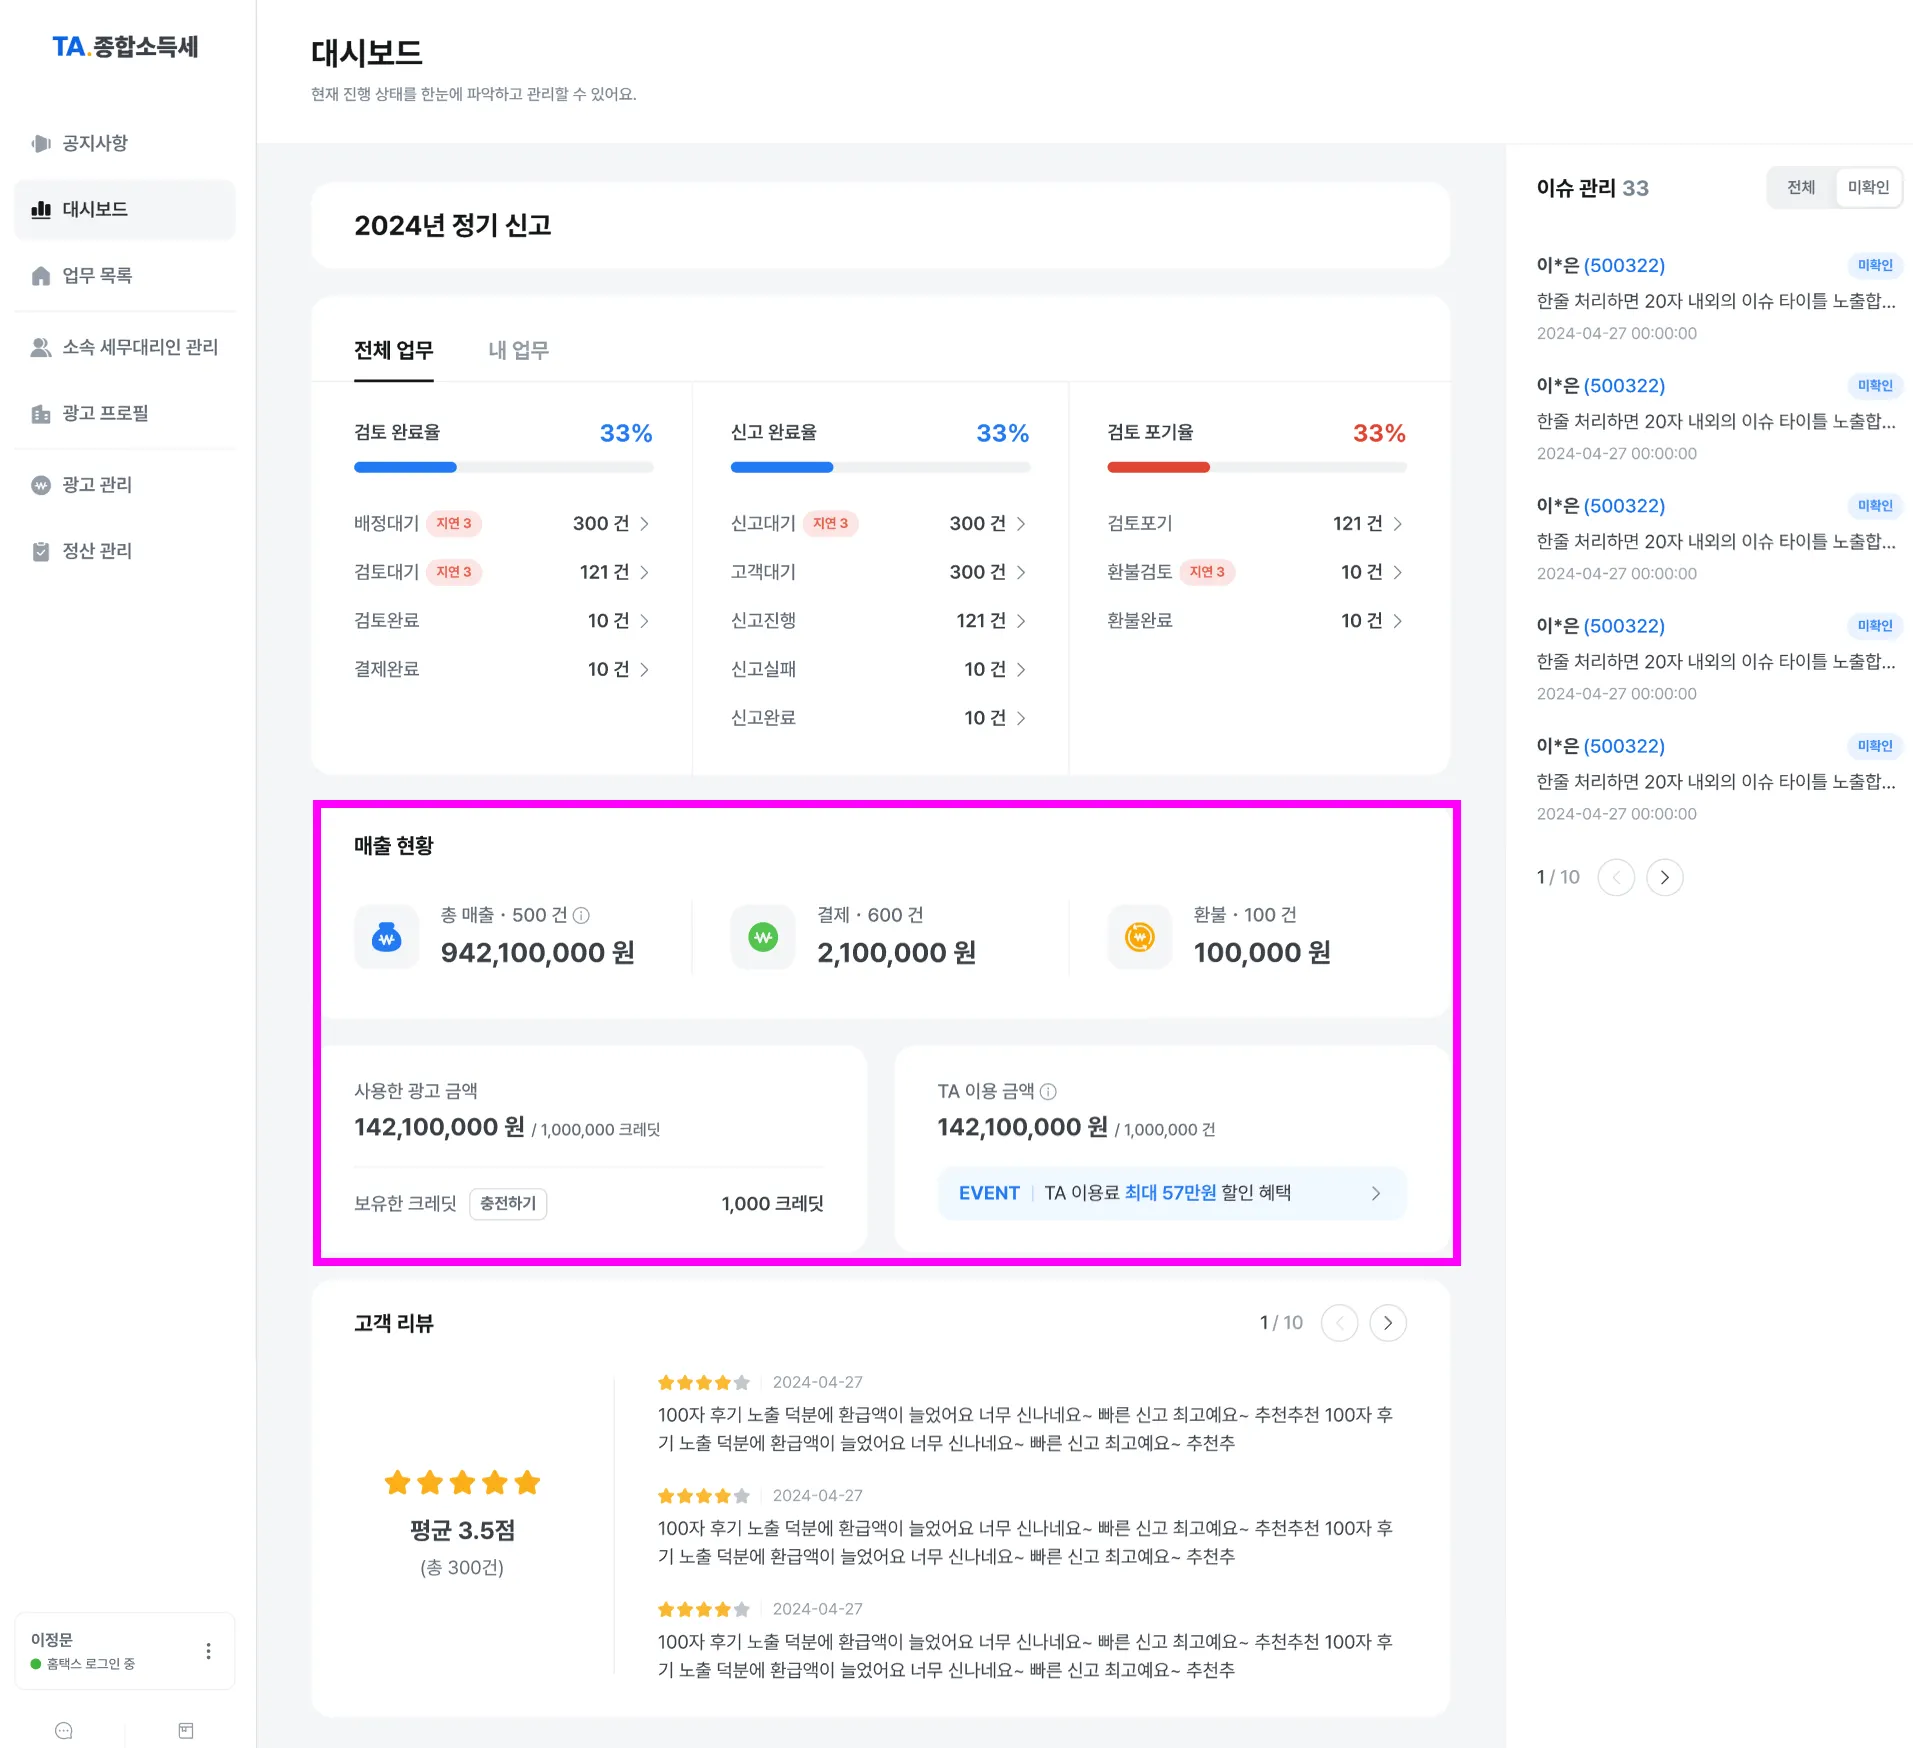
Task: Click the 검토 완료율 progress bar
Action: click(x=503, y=467)
